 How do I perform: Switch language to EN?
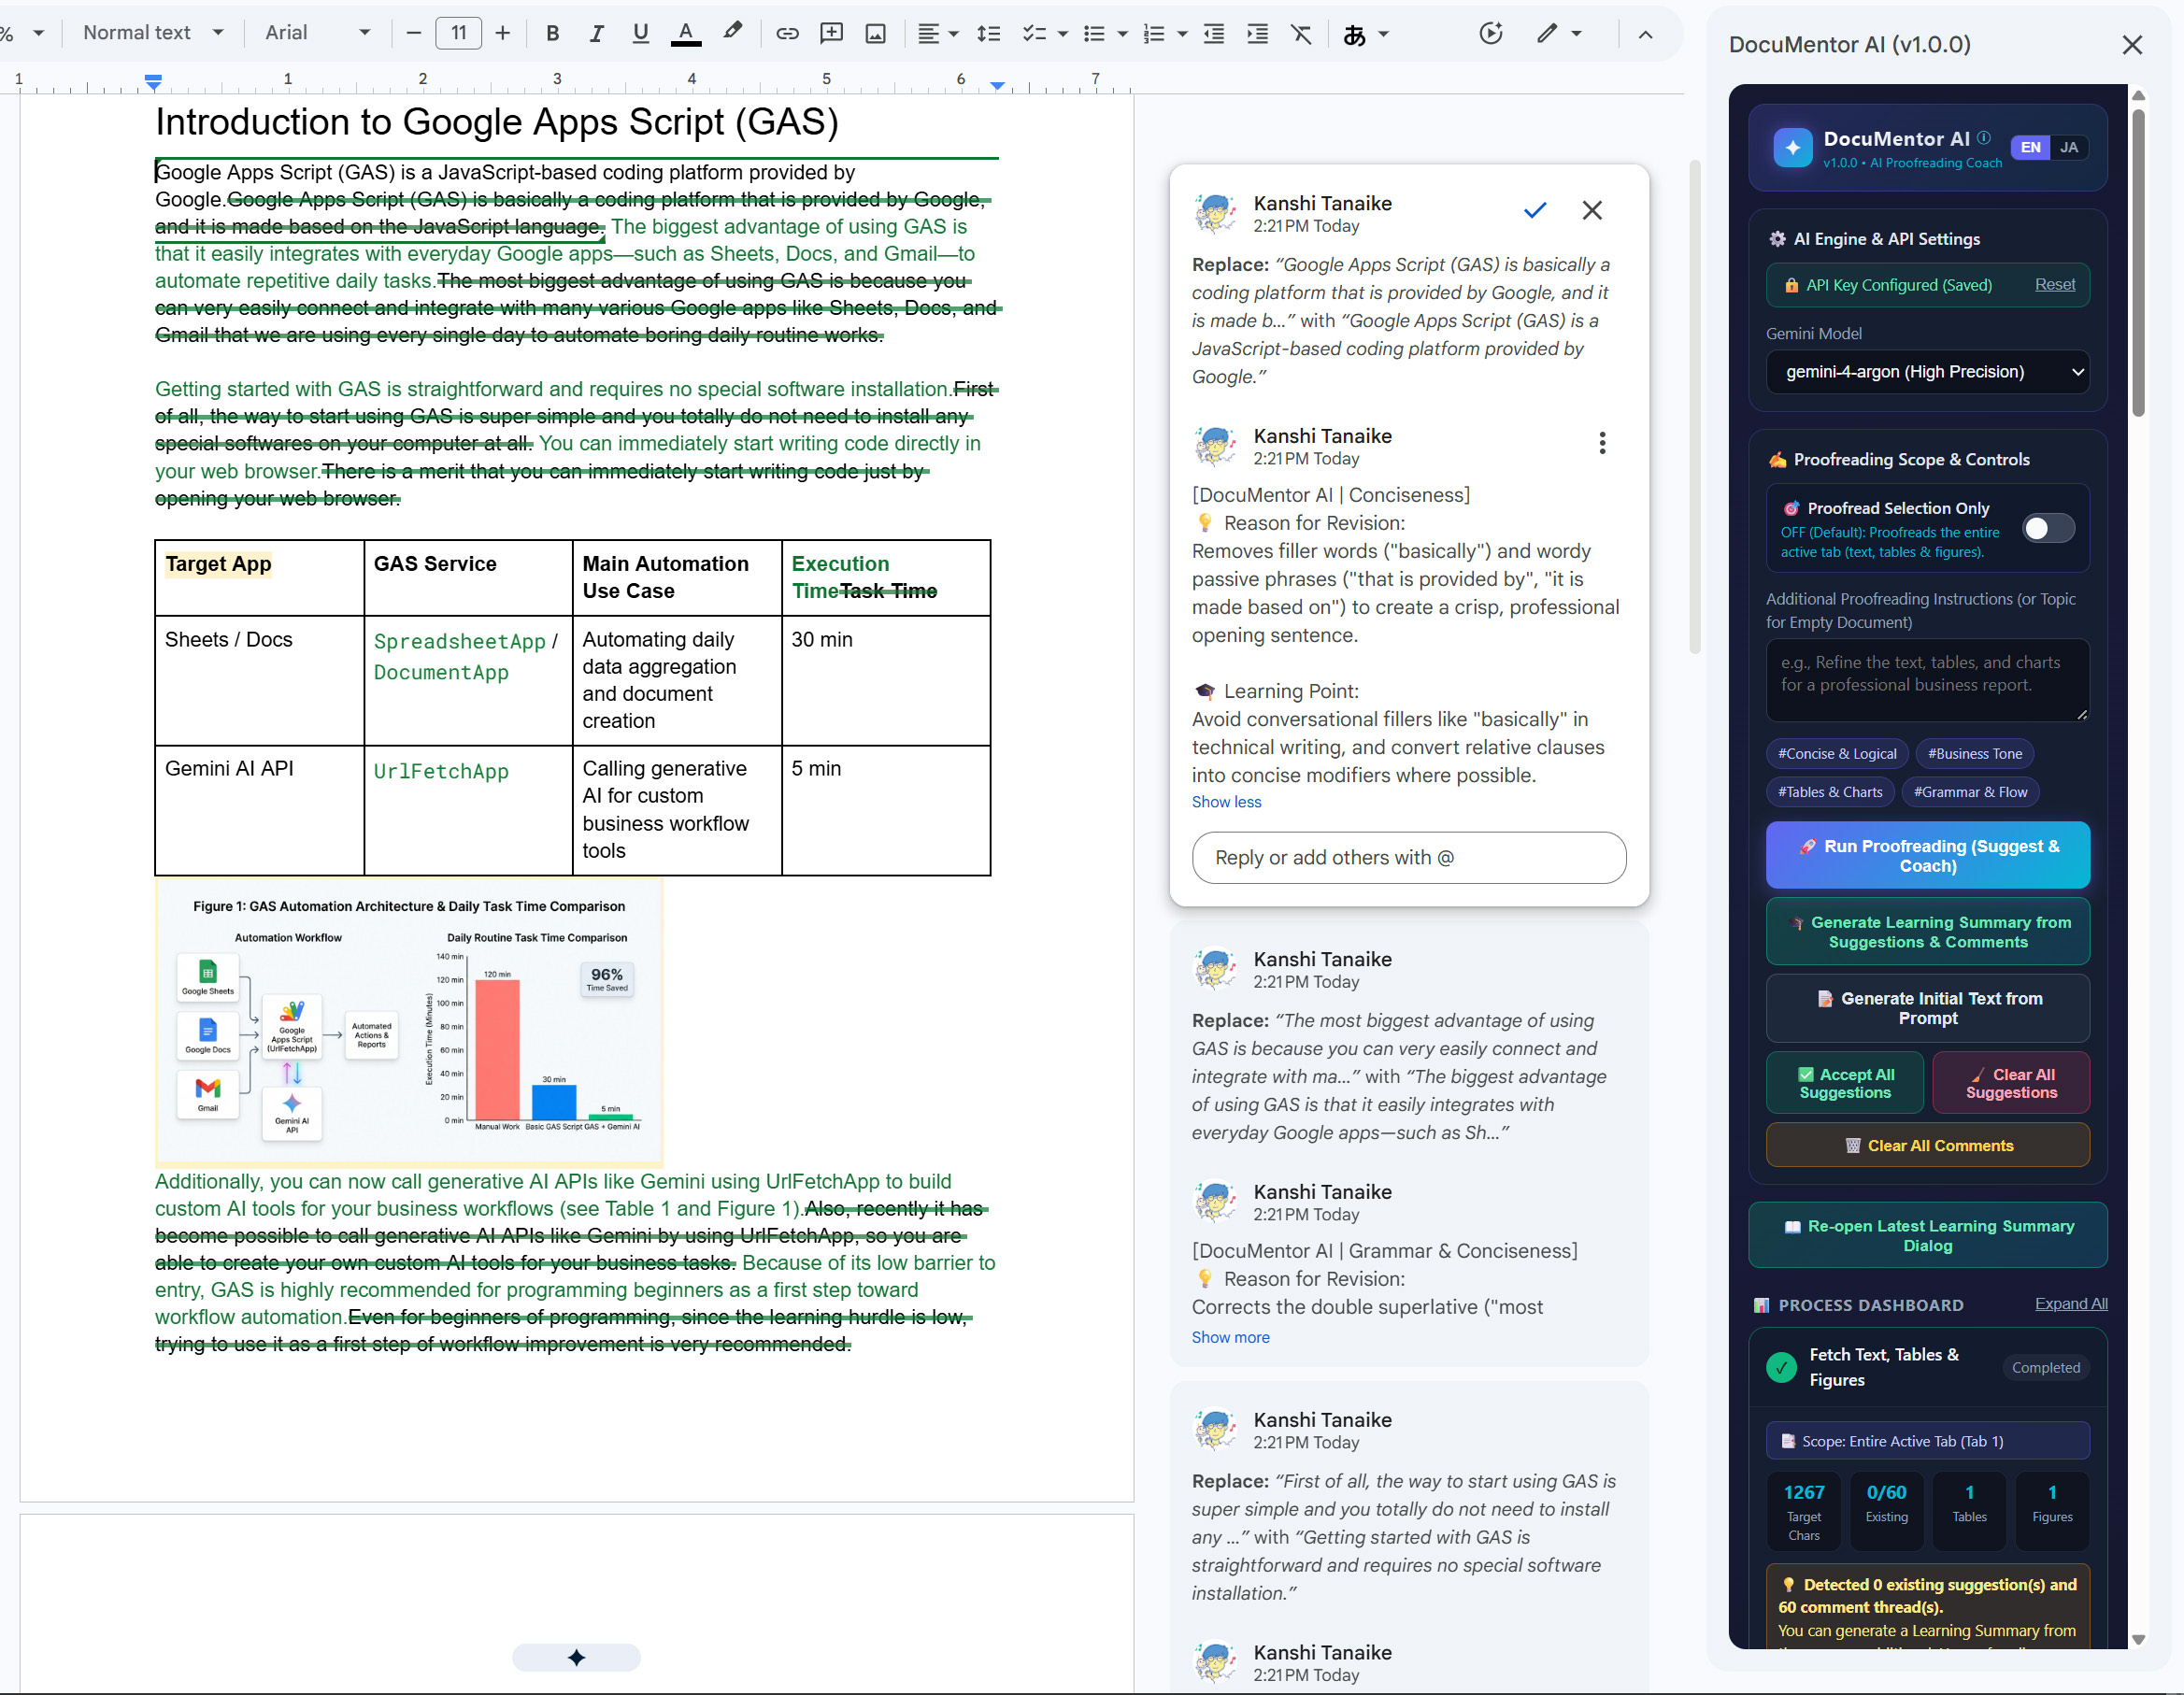pos(2030,147)
